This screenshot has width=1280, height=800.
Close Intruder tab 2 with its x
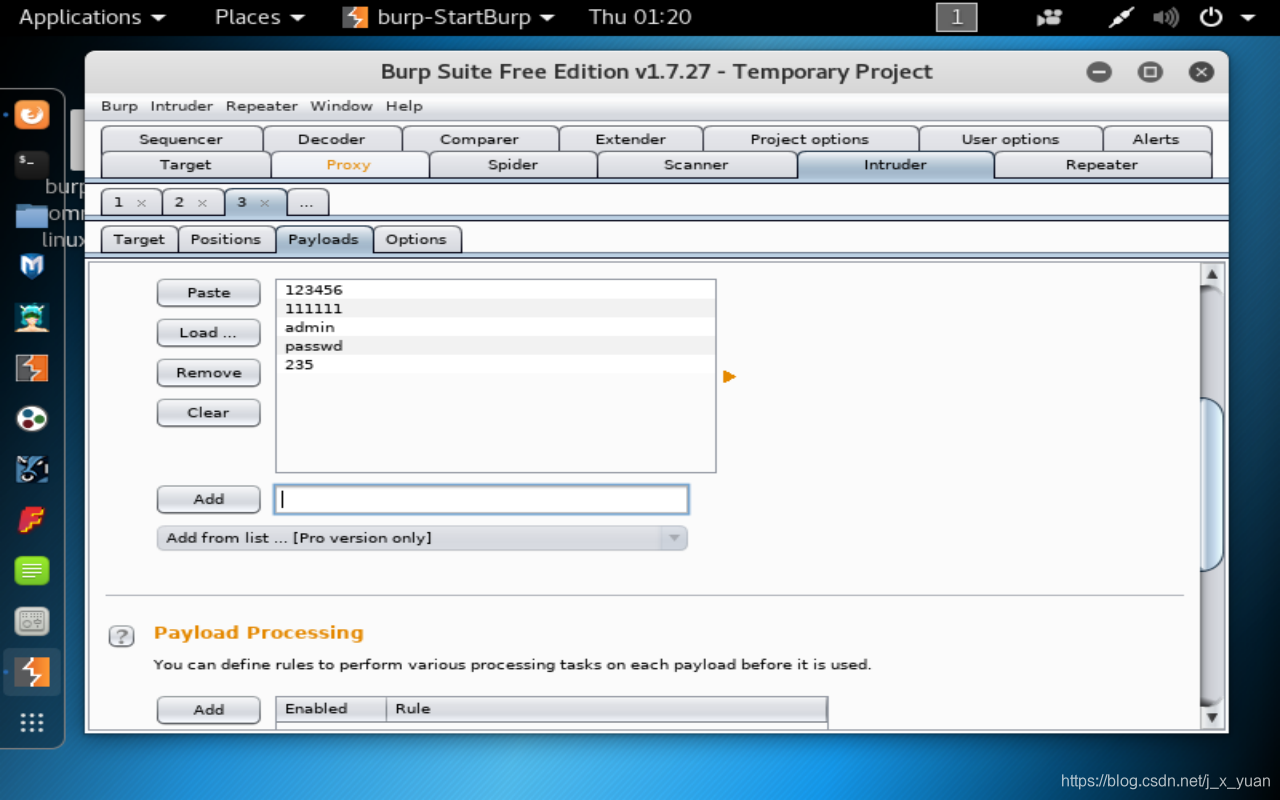202,203
